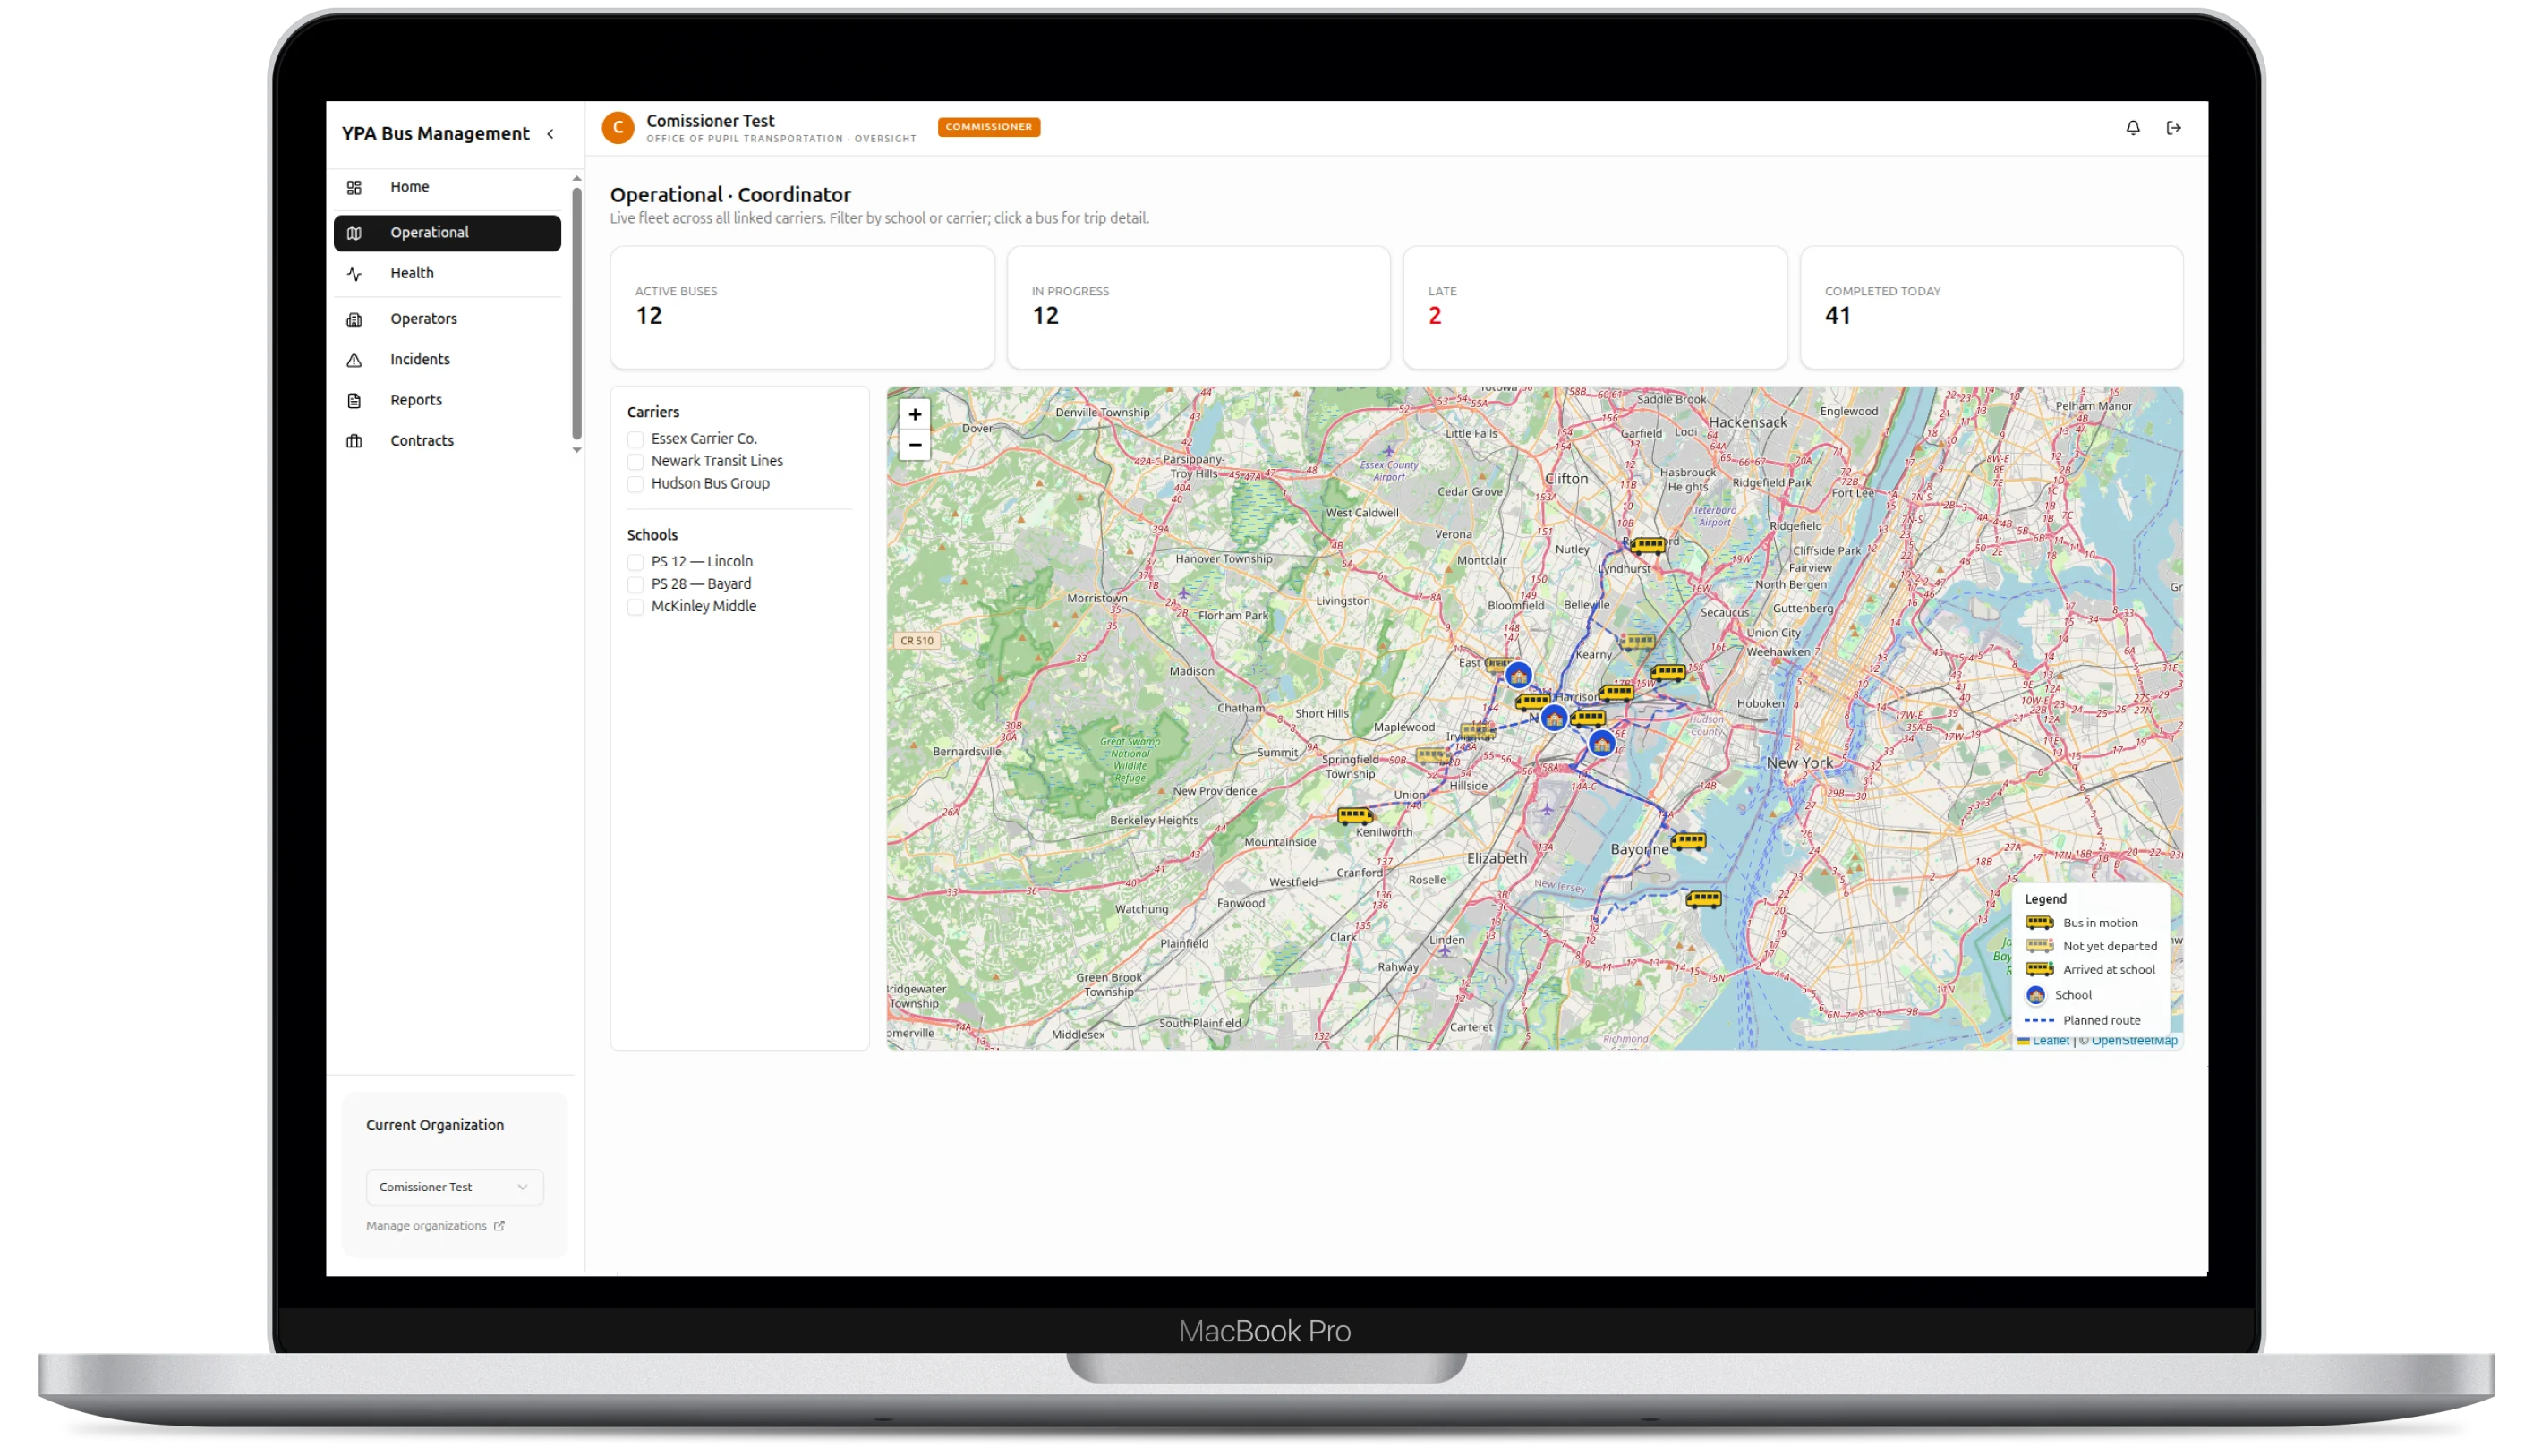Go to Operators in the sidebar
The width and height of the screenshot is (2533, 1456).
(447, 319)
